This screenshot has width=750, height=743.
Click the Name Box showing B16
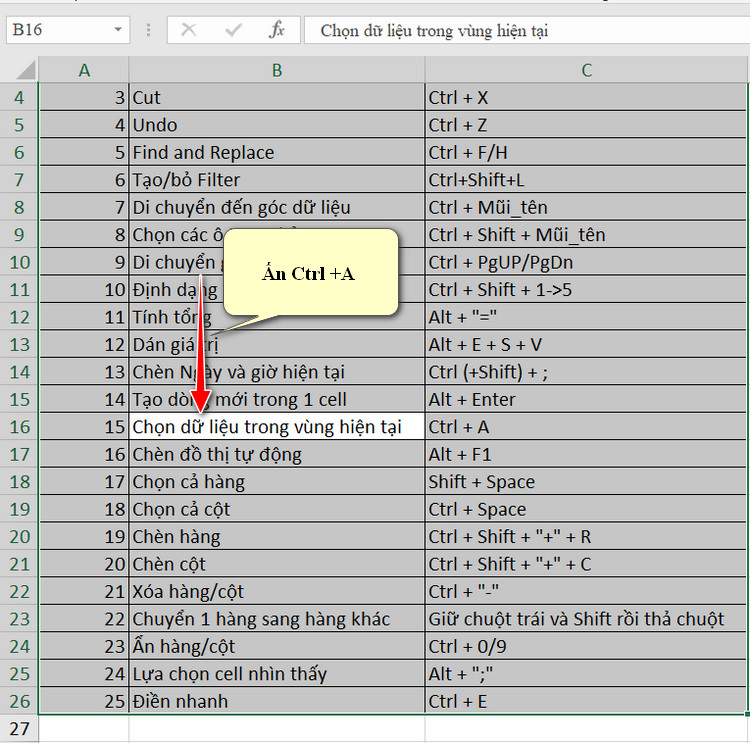click(x=67, y=30)
